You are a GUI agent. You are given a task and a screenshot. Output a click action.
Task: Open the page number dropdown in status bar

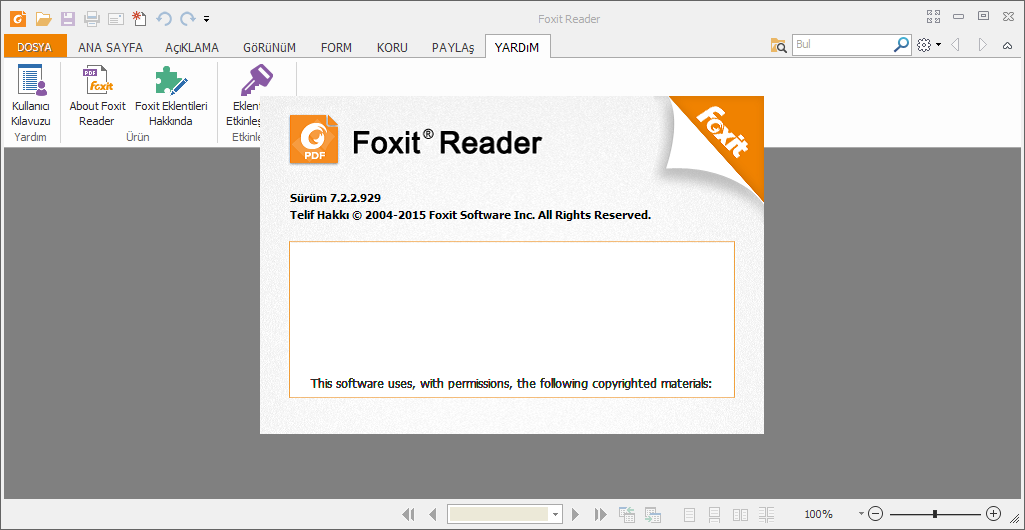pos(556,514)
